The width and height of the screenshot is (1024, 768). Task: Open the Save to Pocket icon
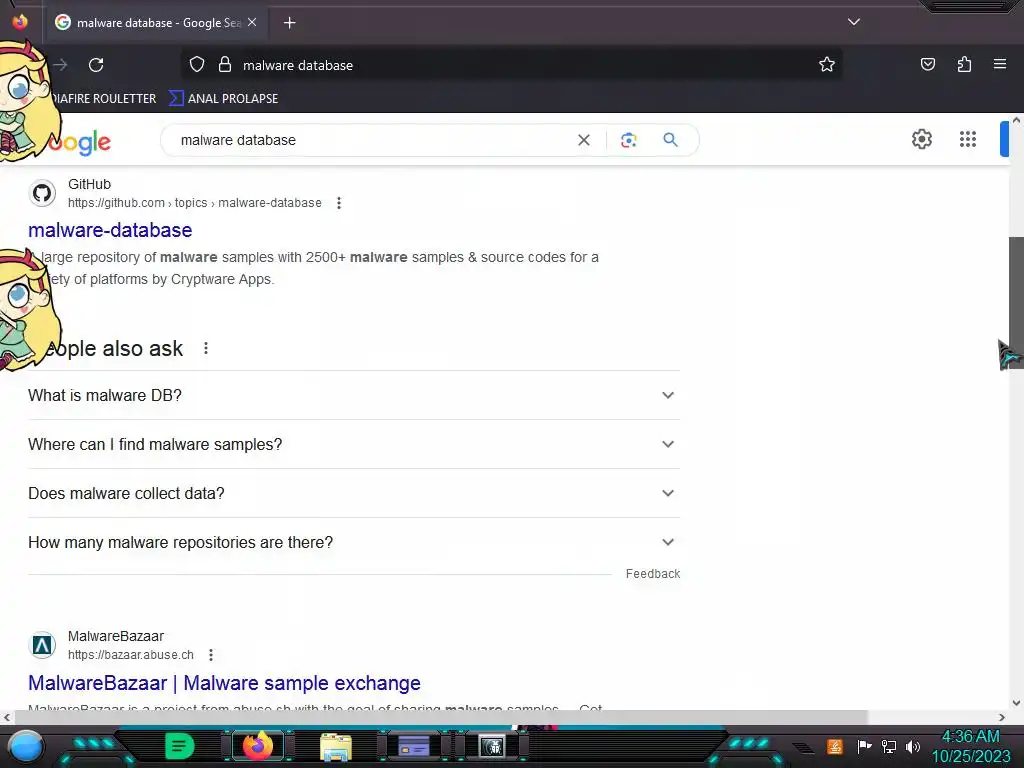[927, 64]
